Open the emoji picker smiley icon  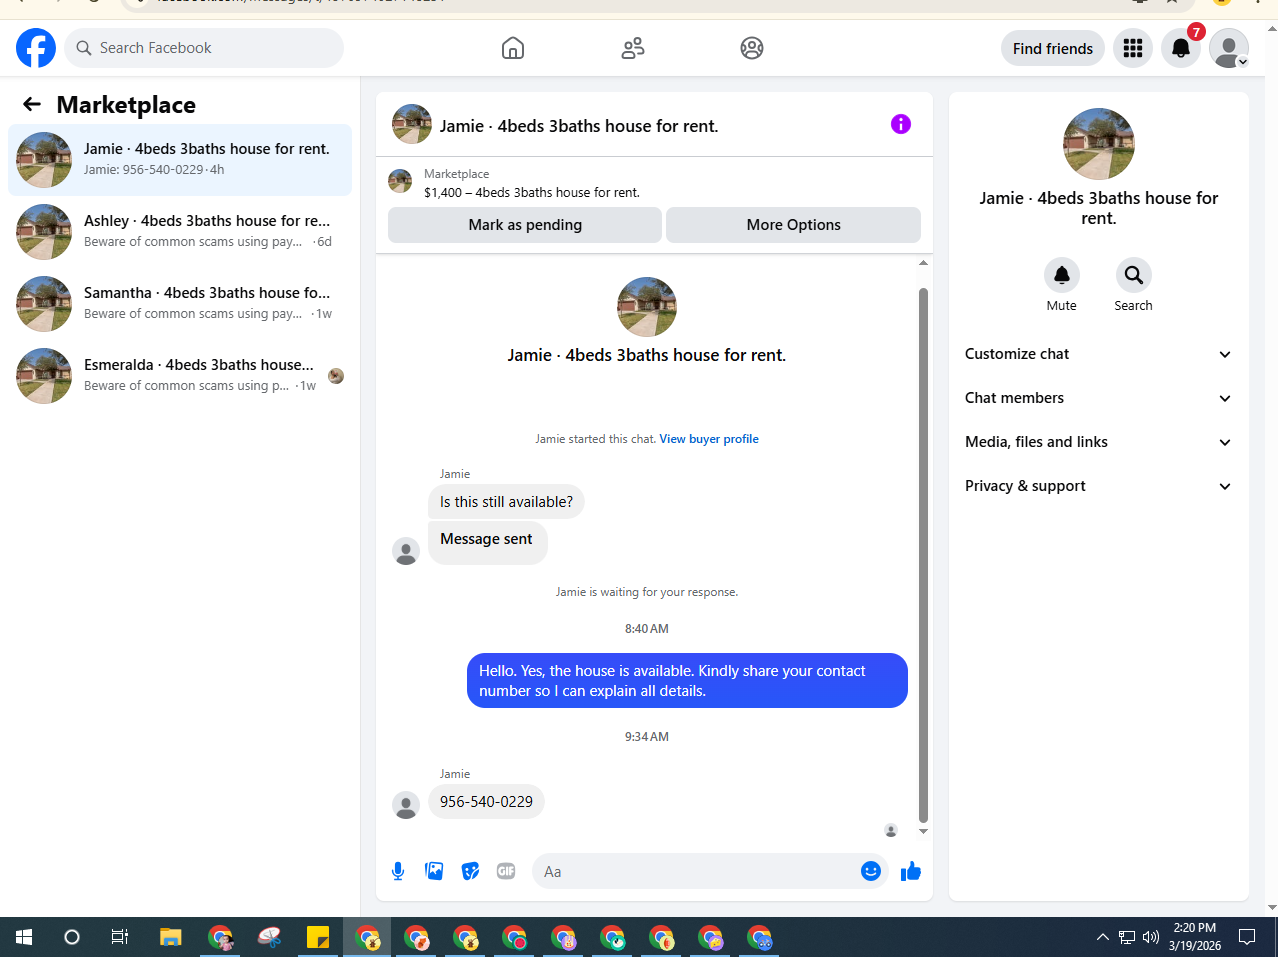click(x=871, y=871)
